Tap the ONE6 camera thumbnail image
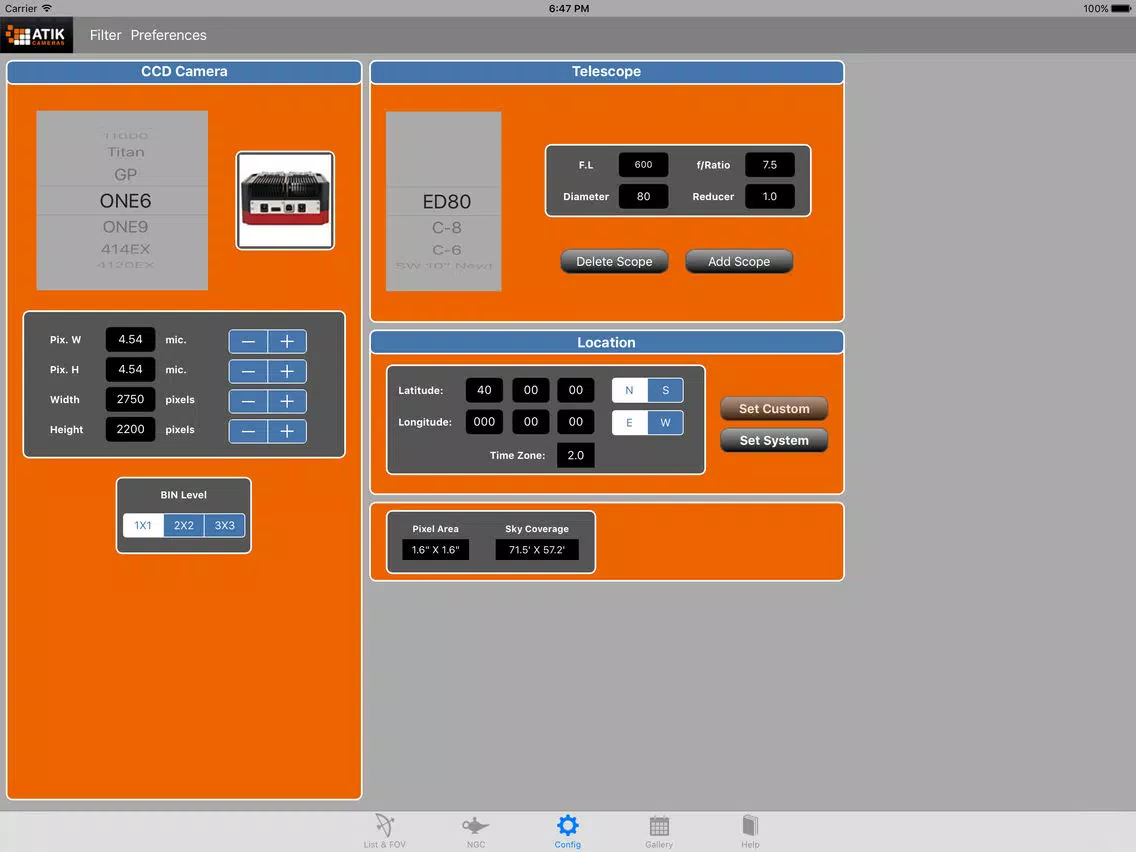The image size is (1136, 852). (285, 201)
